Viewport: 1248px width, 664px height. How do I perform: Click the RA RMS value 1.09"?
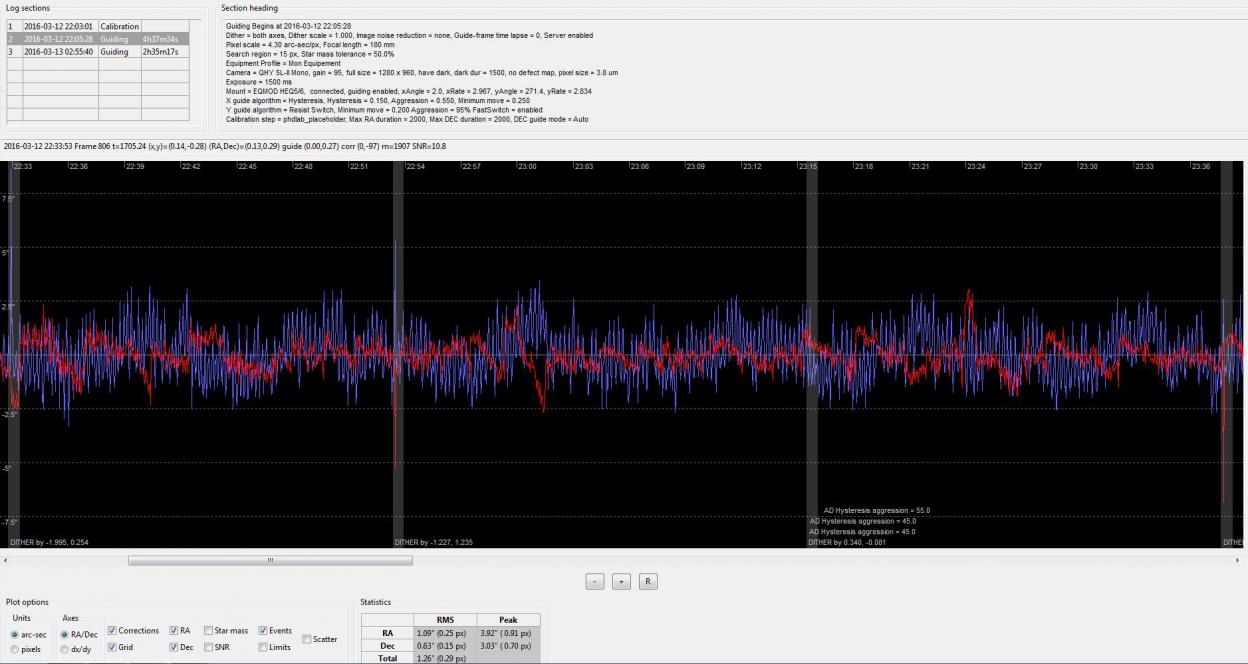click(445, 633)
